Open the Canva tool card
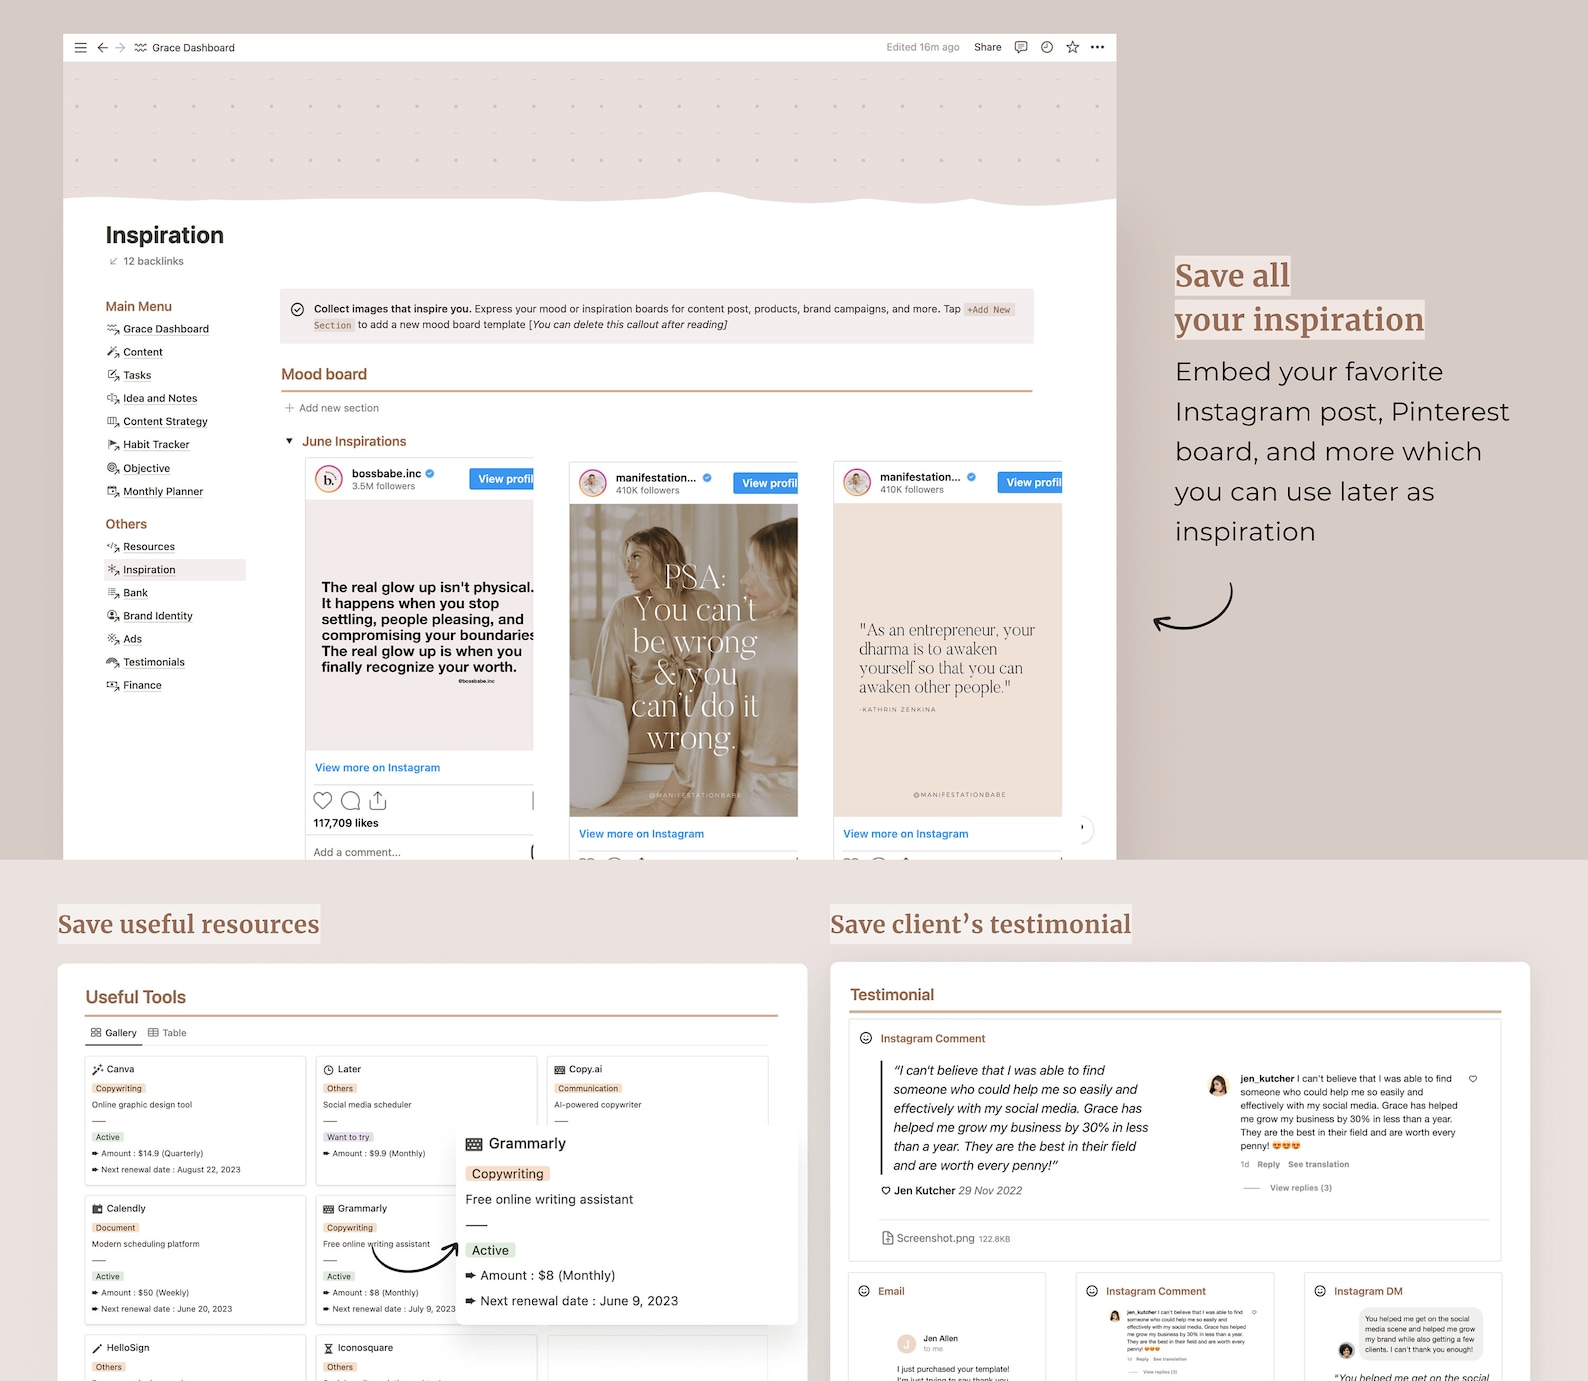Viewport: 1588px width, 1381px height. click(196, 1121)
